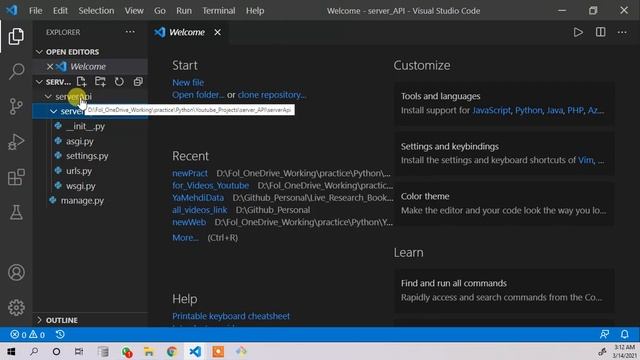Open the View menu

[134, 11]
